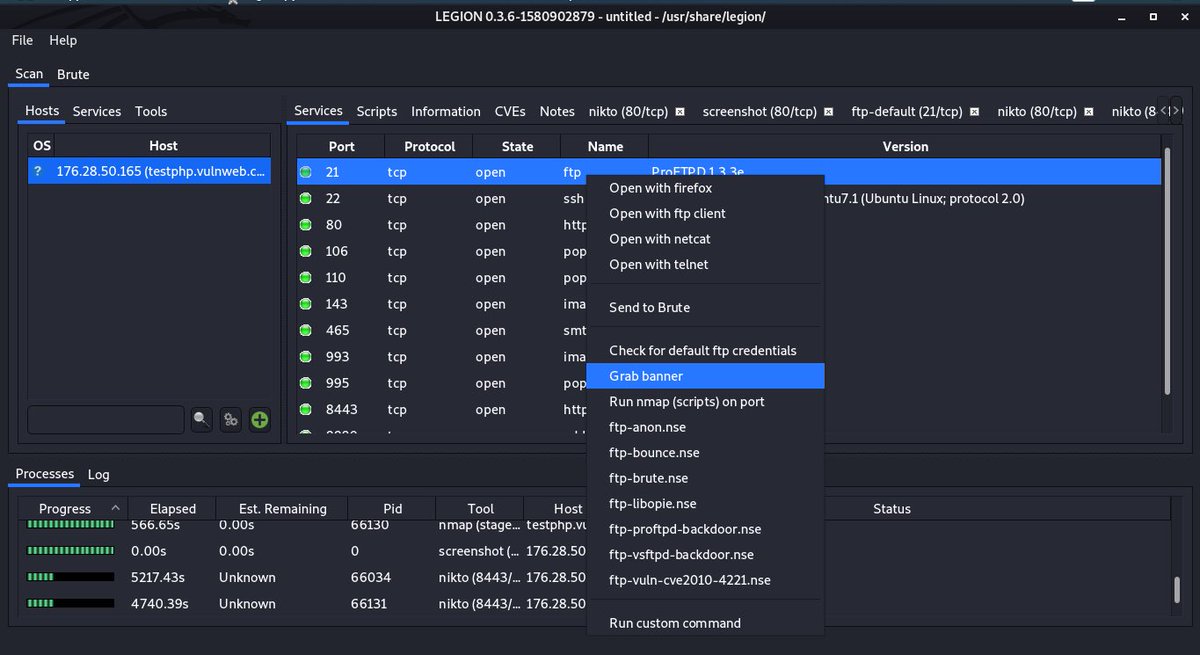Select Send to Brute

point(705,307)
